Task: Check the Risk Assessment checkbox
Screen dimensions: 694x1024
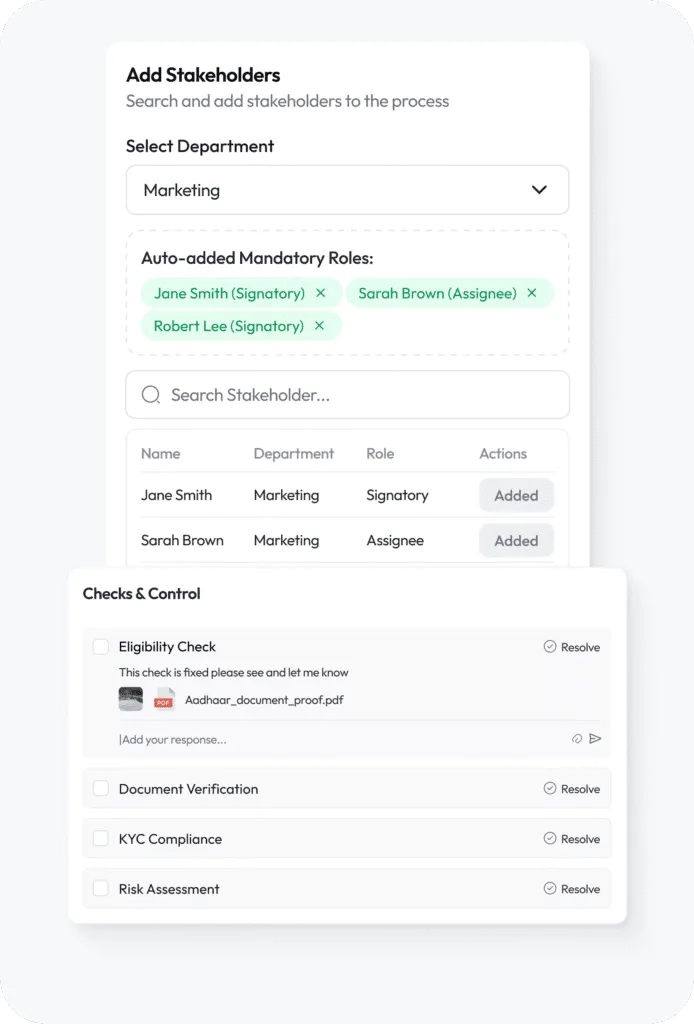Action: (101, 889)
